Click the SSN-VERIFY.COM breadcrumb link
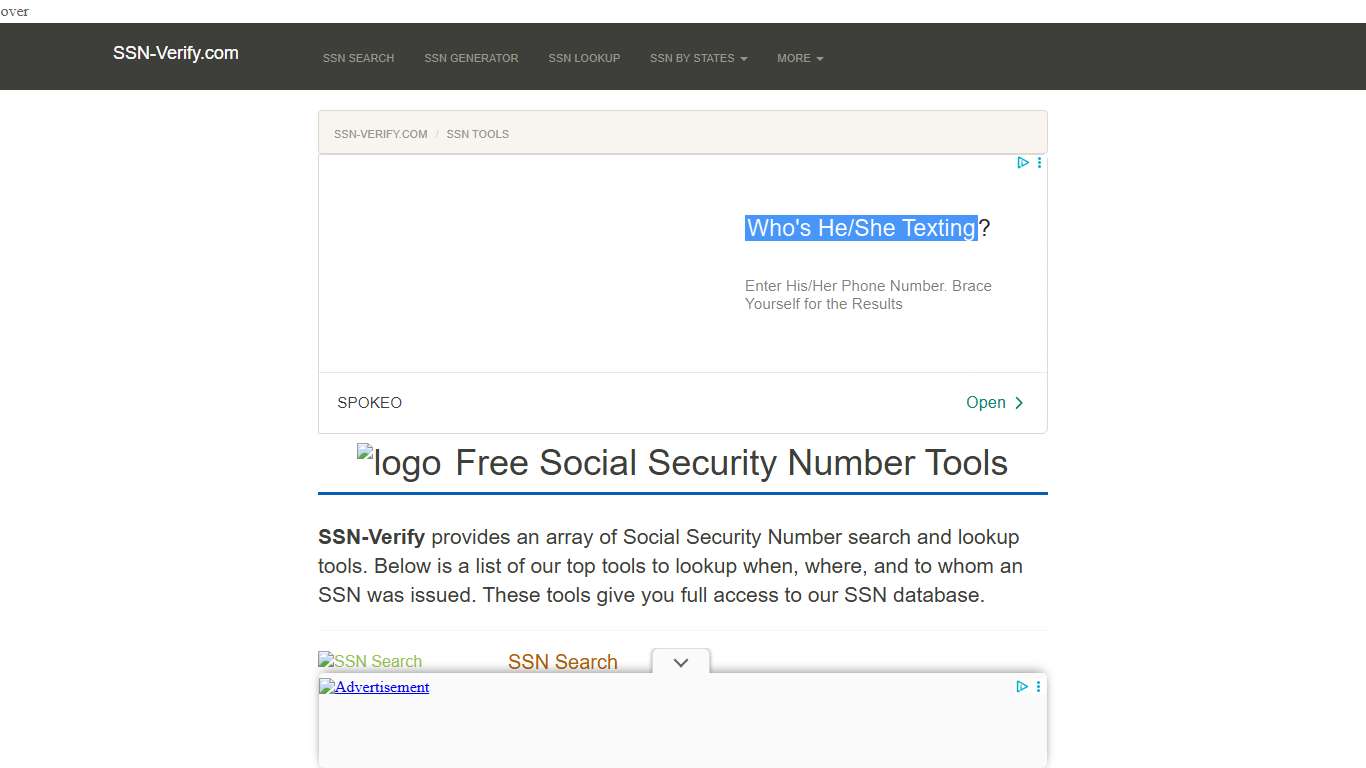The height and width of the screenshot is (768, 1366). pyautogui.click(x=380, y=133)
